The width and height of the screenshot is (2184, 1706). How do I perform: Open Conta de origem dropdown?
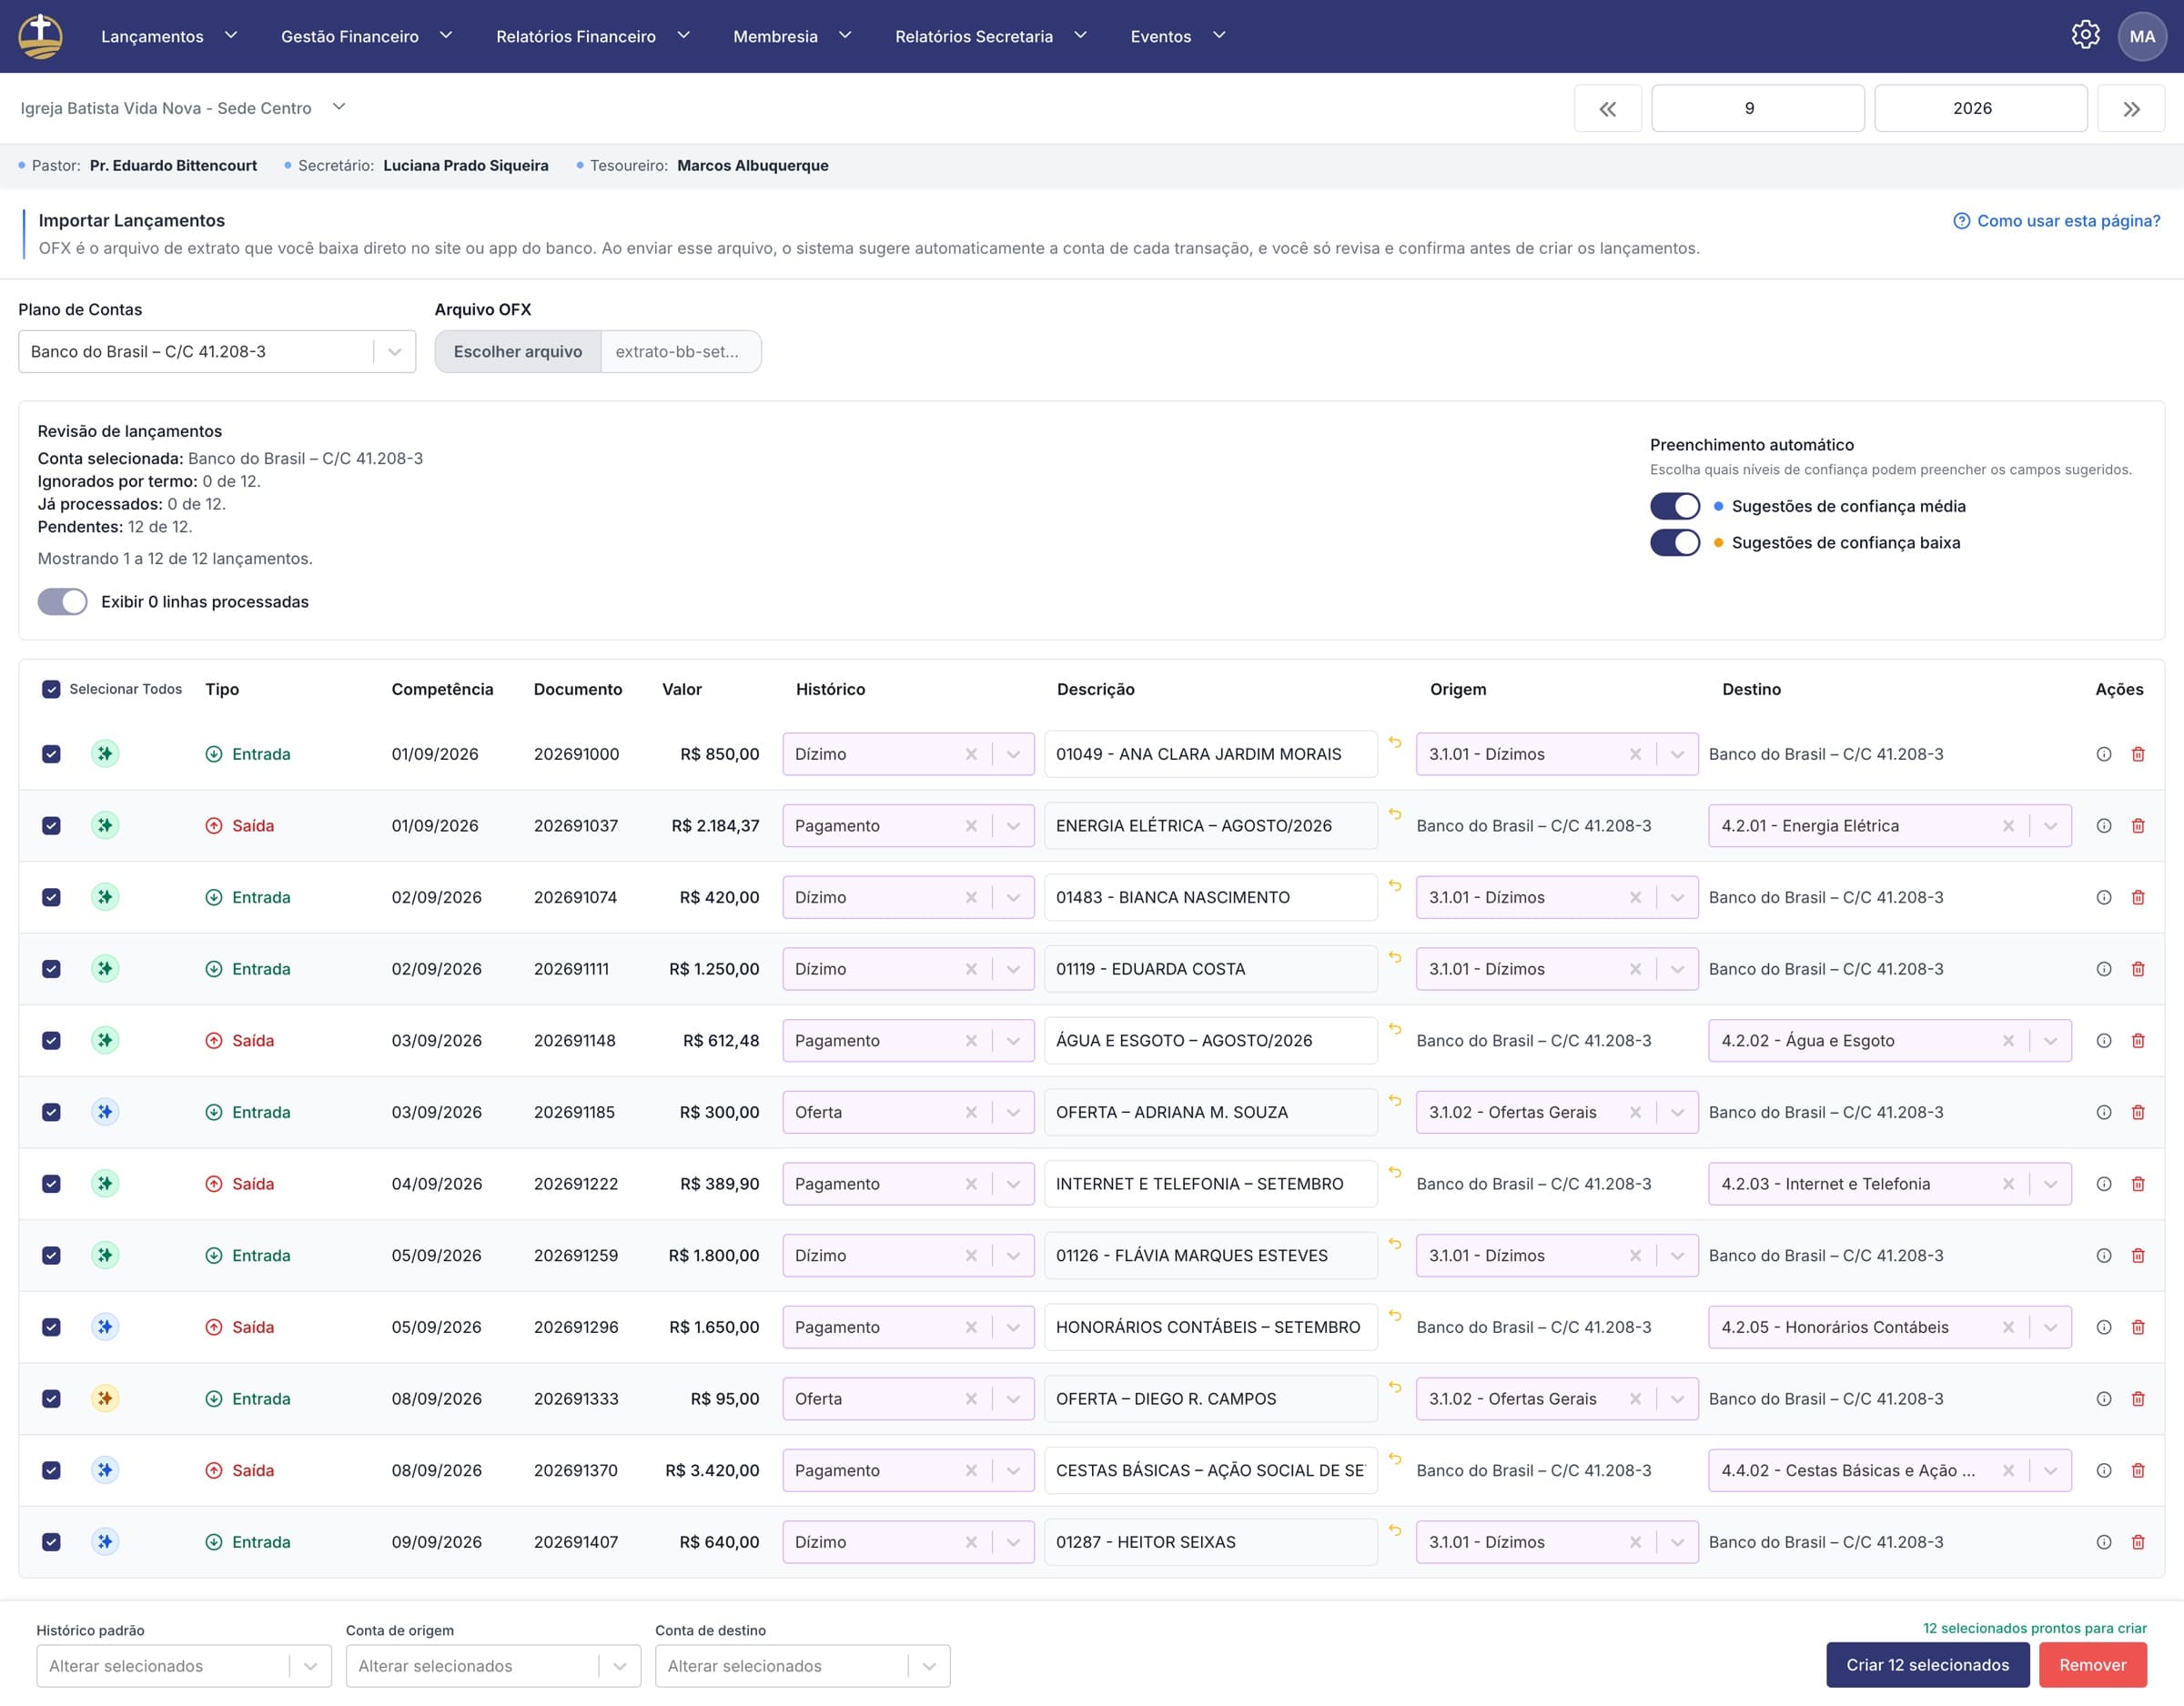(x=493, y=1666)
